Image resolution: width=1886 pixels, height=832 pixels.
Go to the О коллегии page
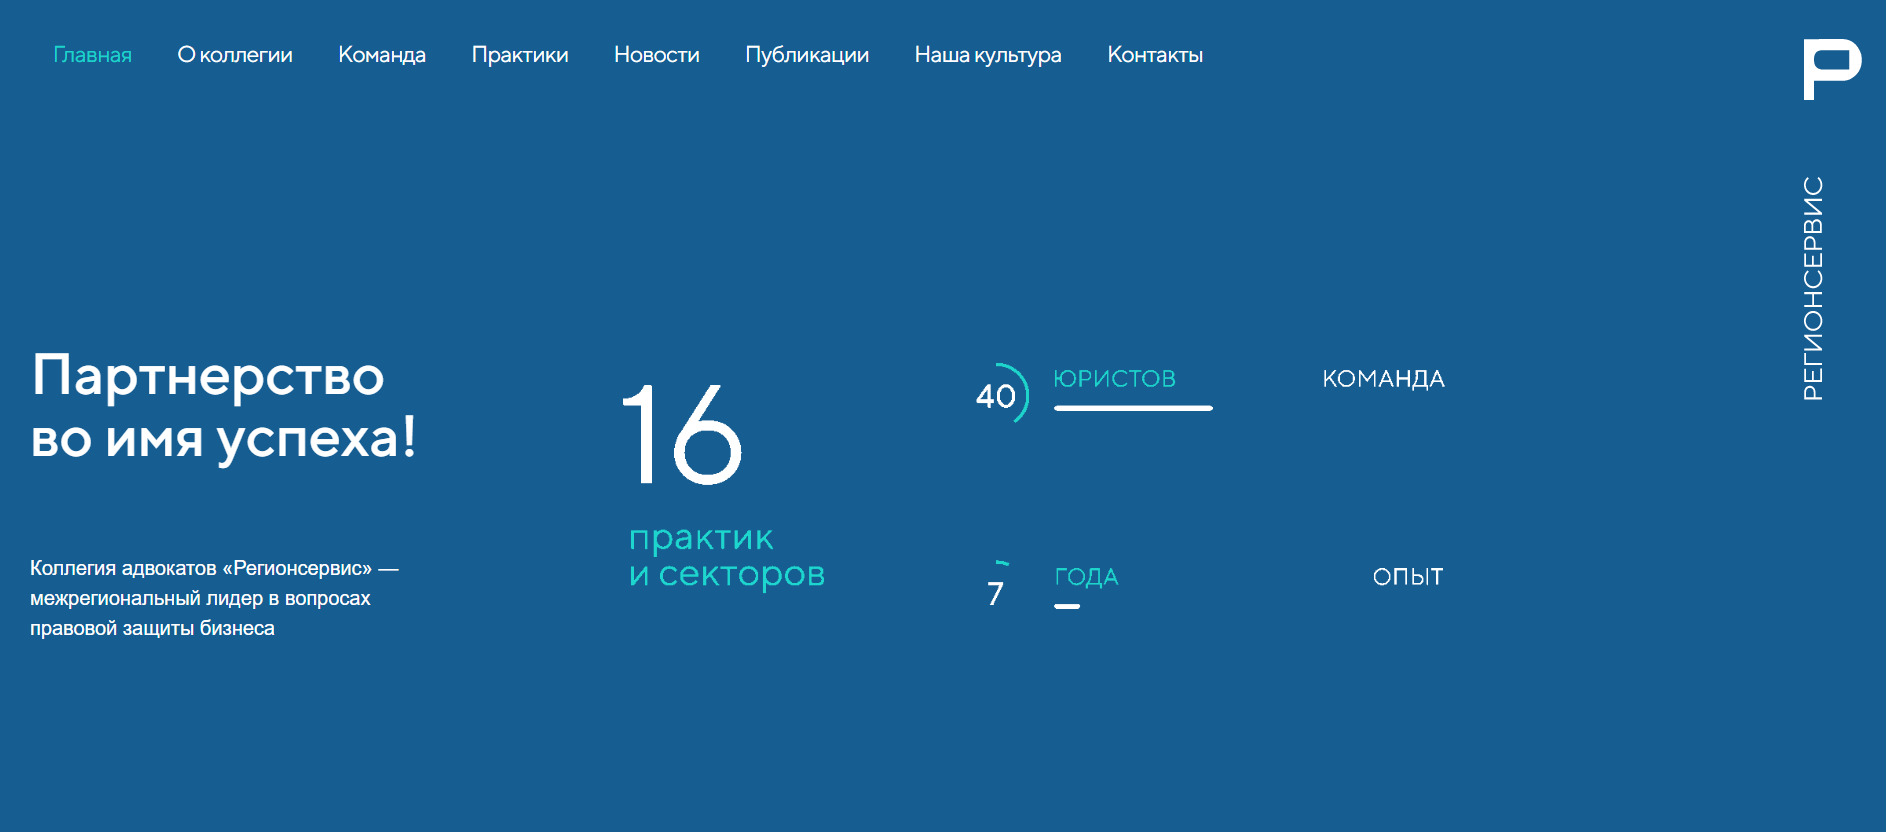pyautogui.click(x=235, y=55)
